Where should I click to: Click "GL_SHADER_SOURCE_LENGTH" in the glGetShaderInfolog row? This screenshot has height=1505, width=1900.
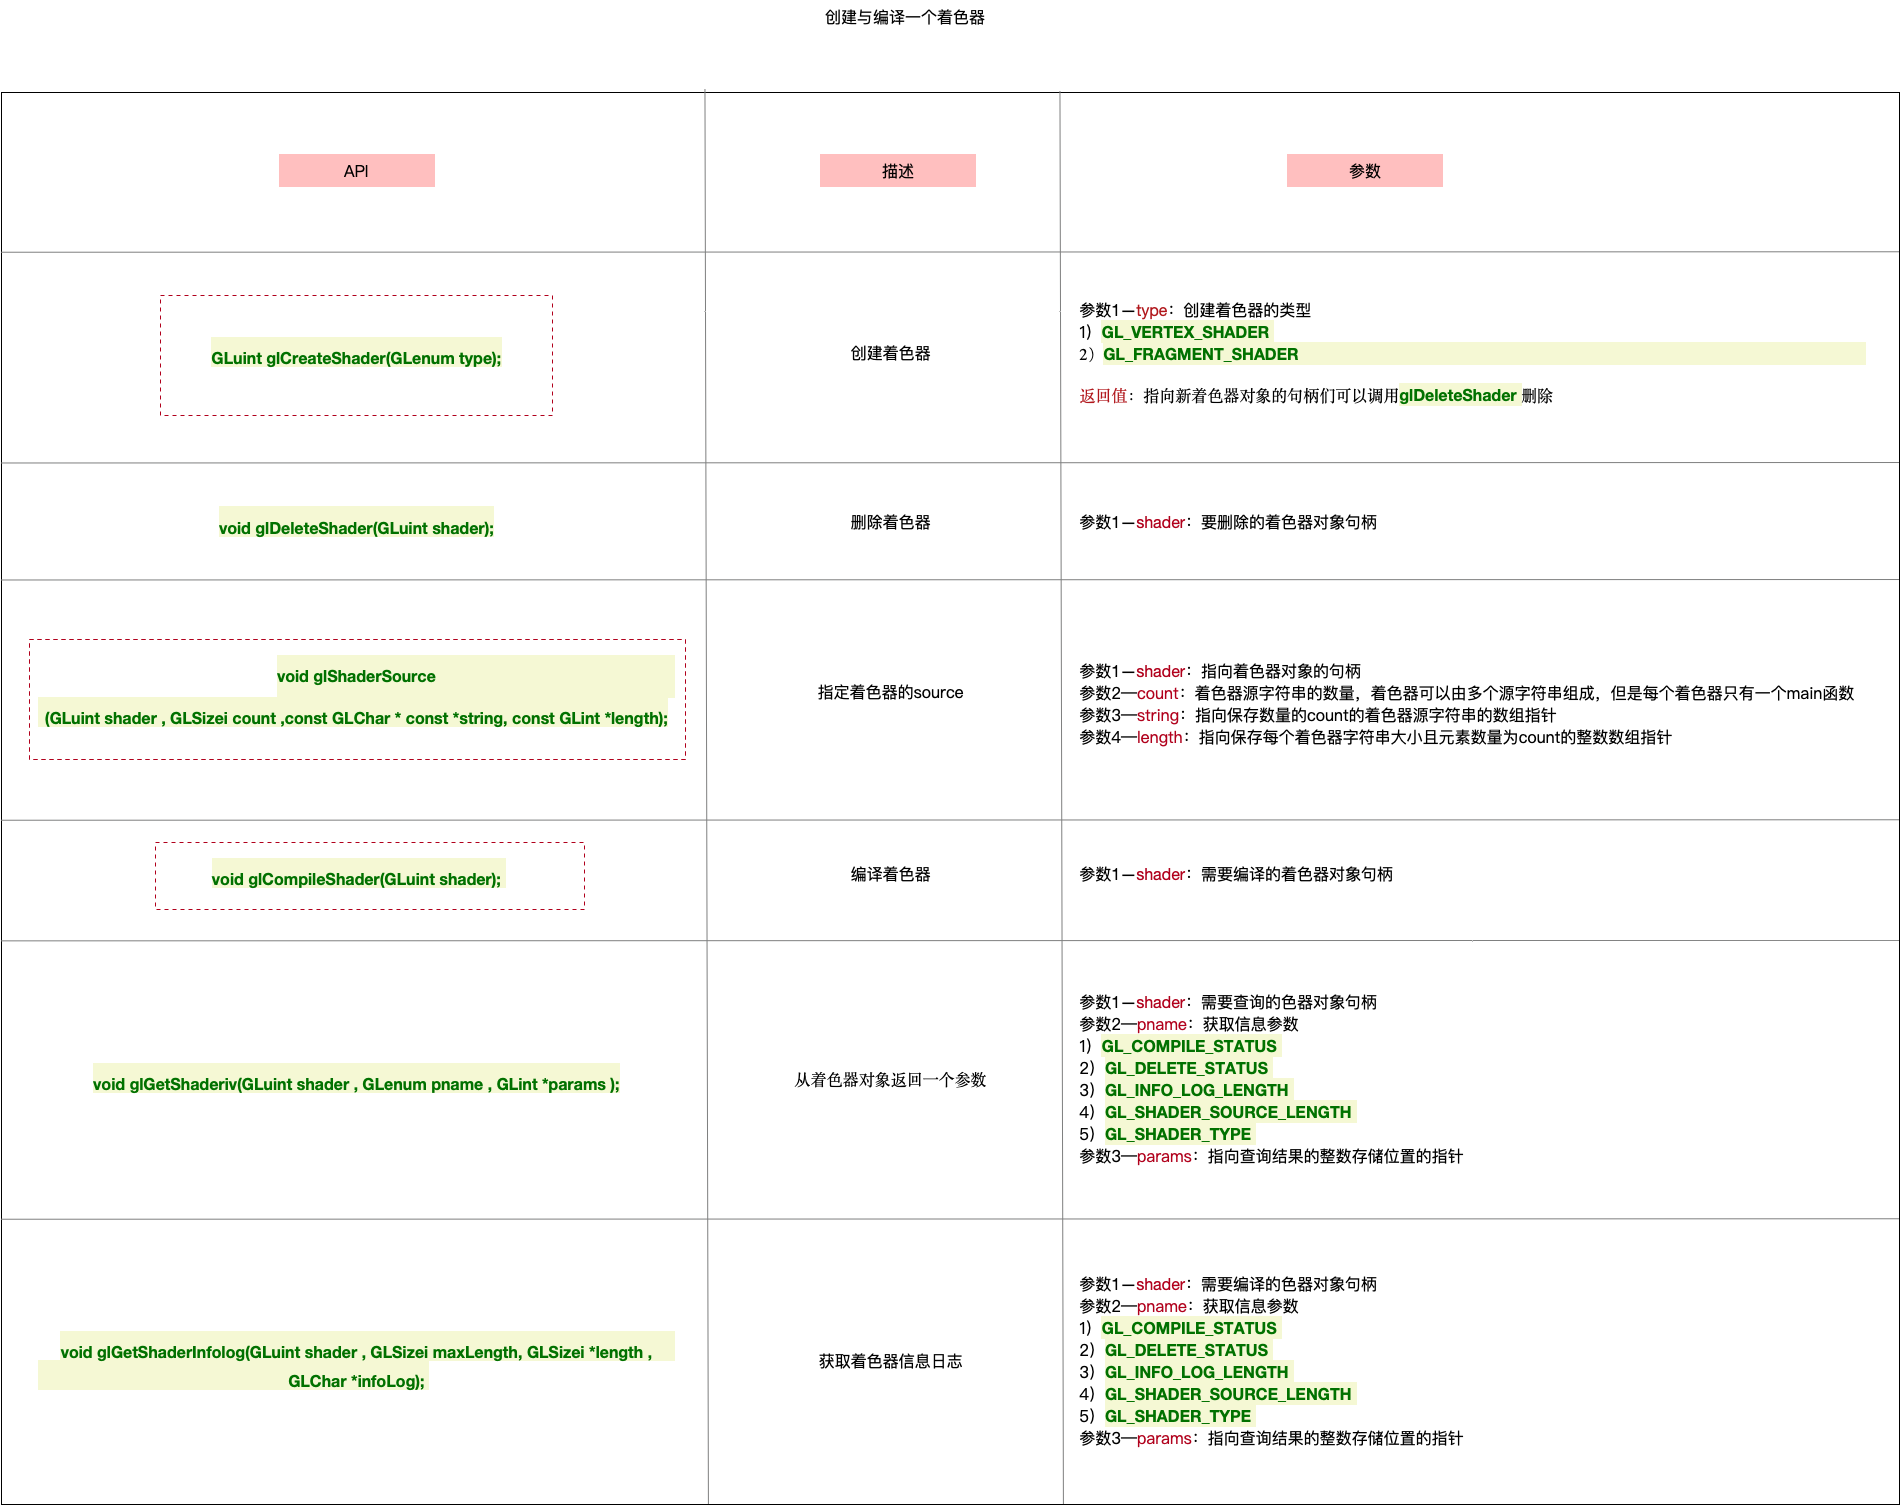(x=1228, y=1394)
